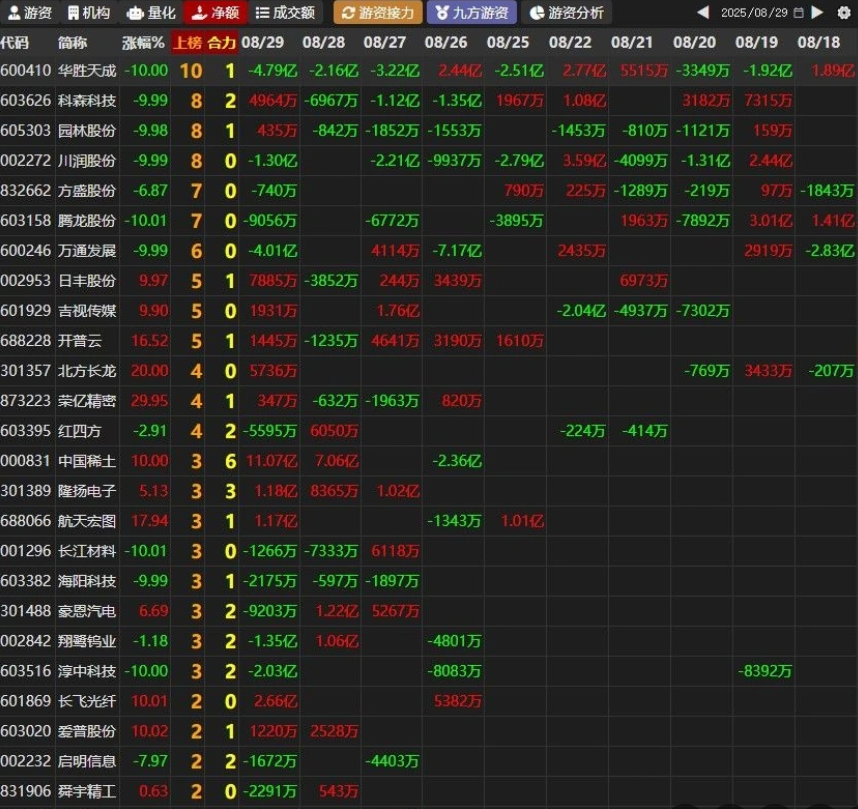Toggle the 成交额 turnover view

[285, 13]
